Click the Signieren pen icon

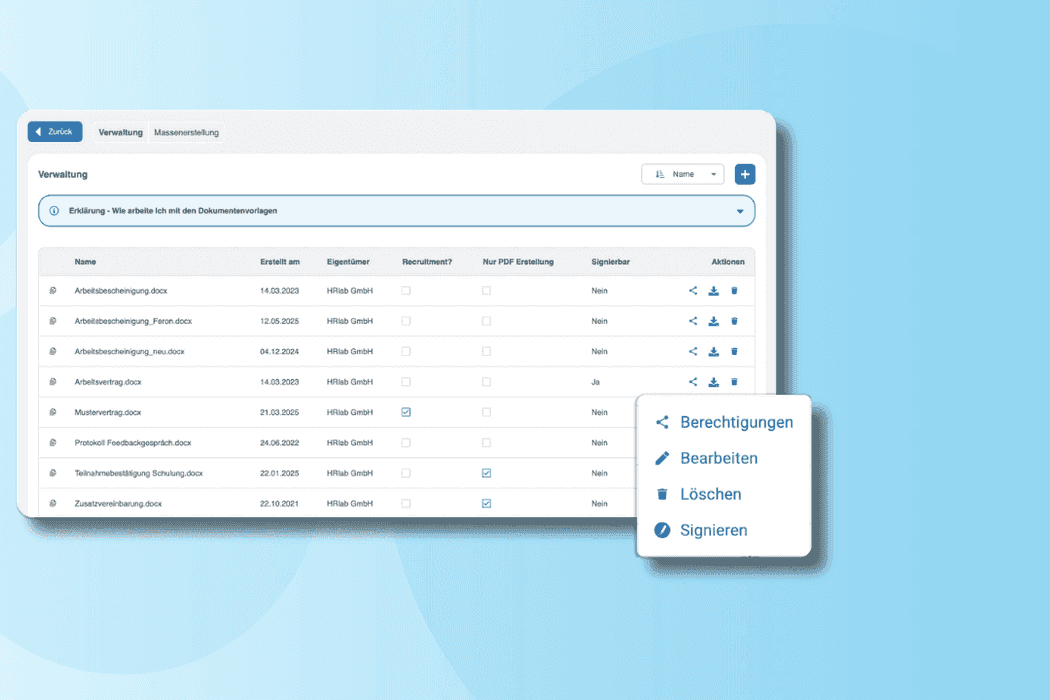(661, 530)
